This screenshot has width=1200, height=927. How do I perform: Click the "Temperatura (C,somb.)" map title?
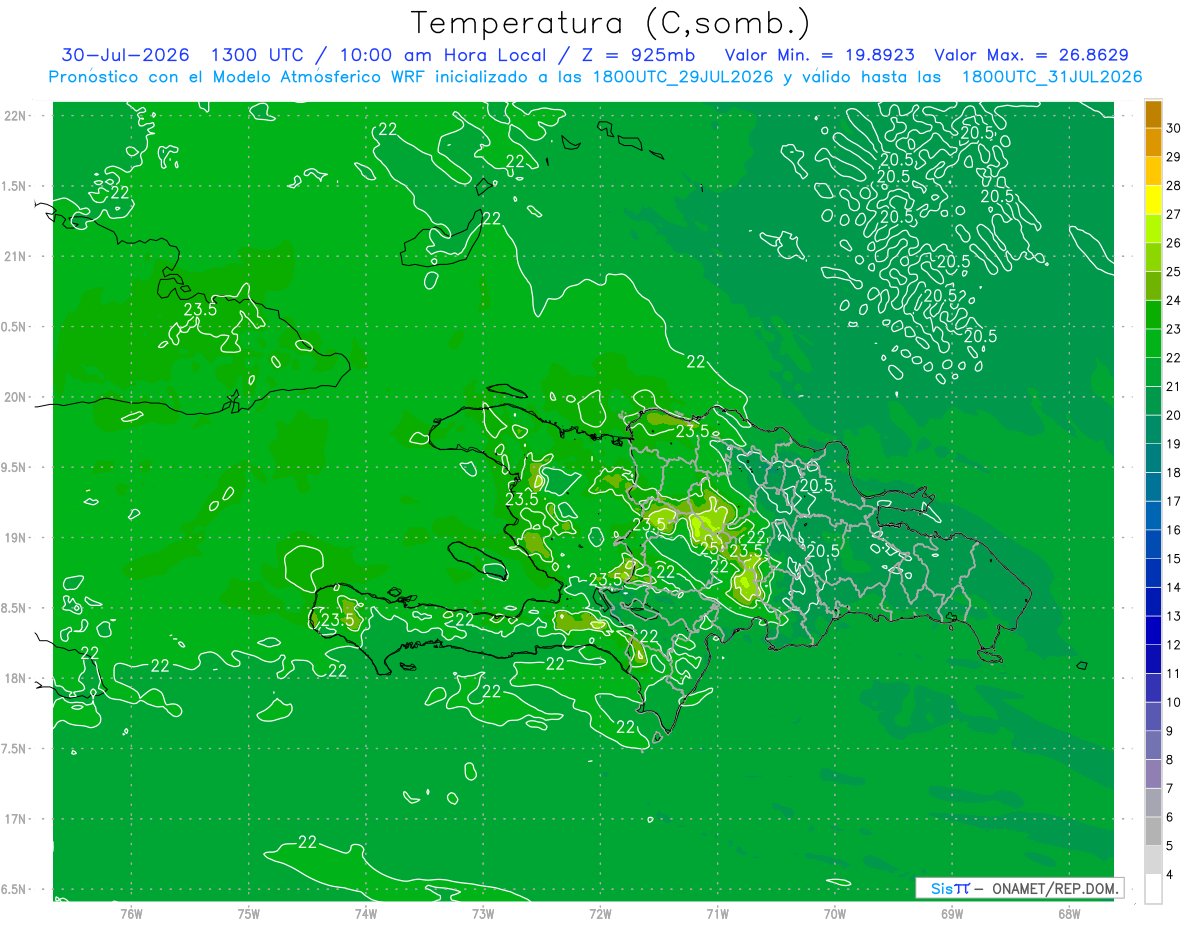click(x=610, y=23)
